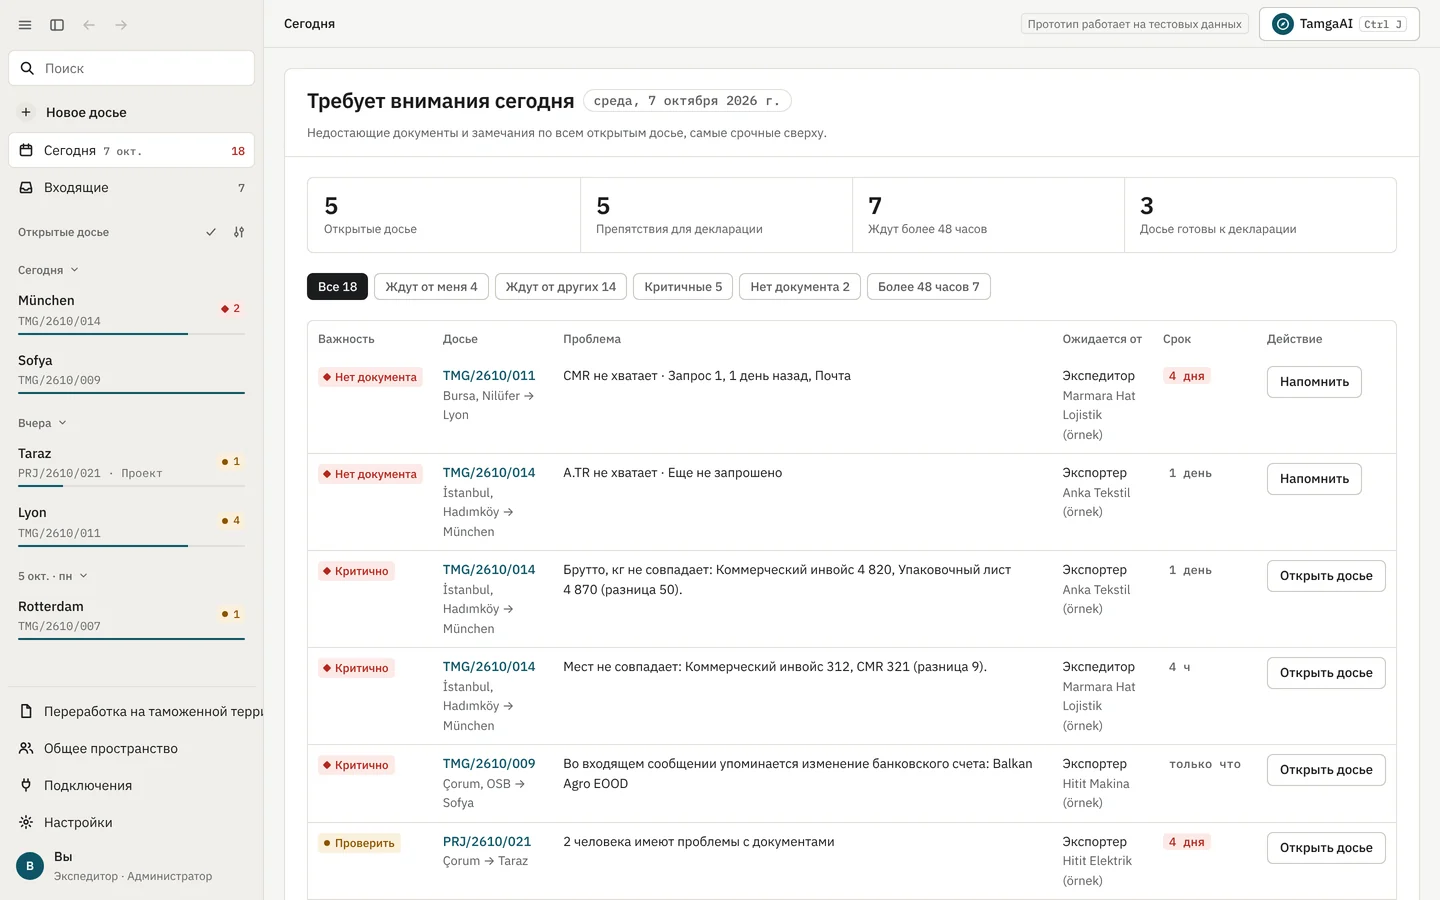Open dossier link PRJ/2610/021

[x=487, y=842]
